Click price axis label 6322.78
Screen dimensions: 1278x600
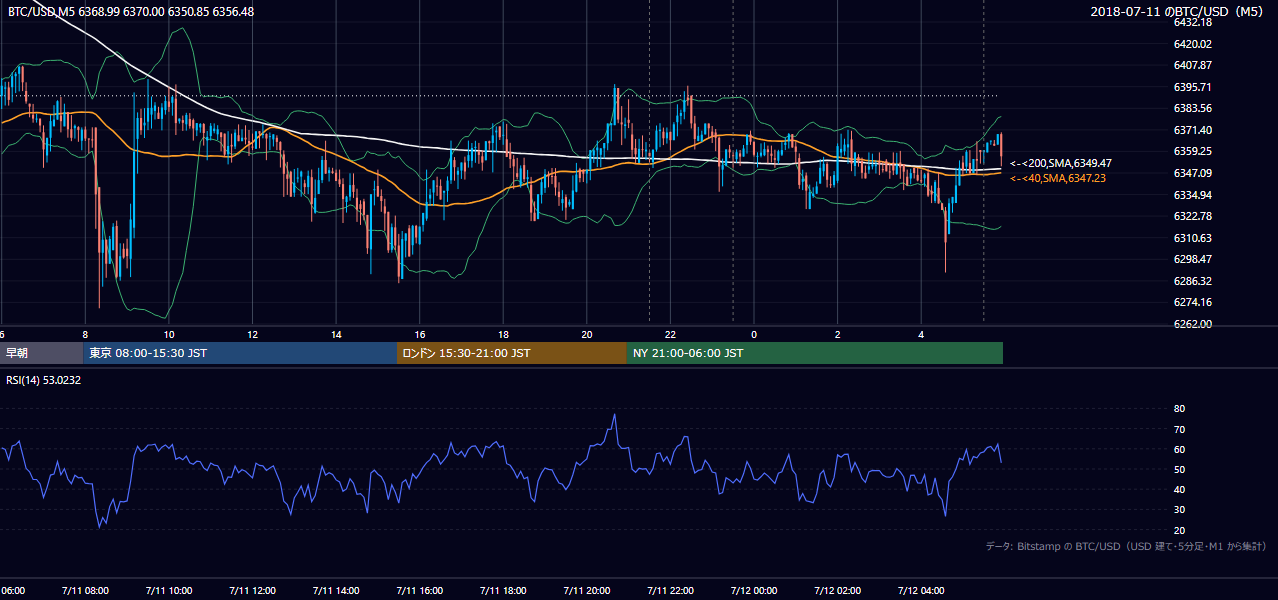1193,216
